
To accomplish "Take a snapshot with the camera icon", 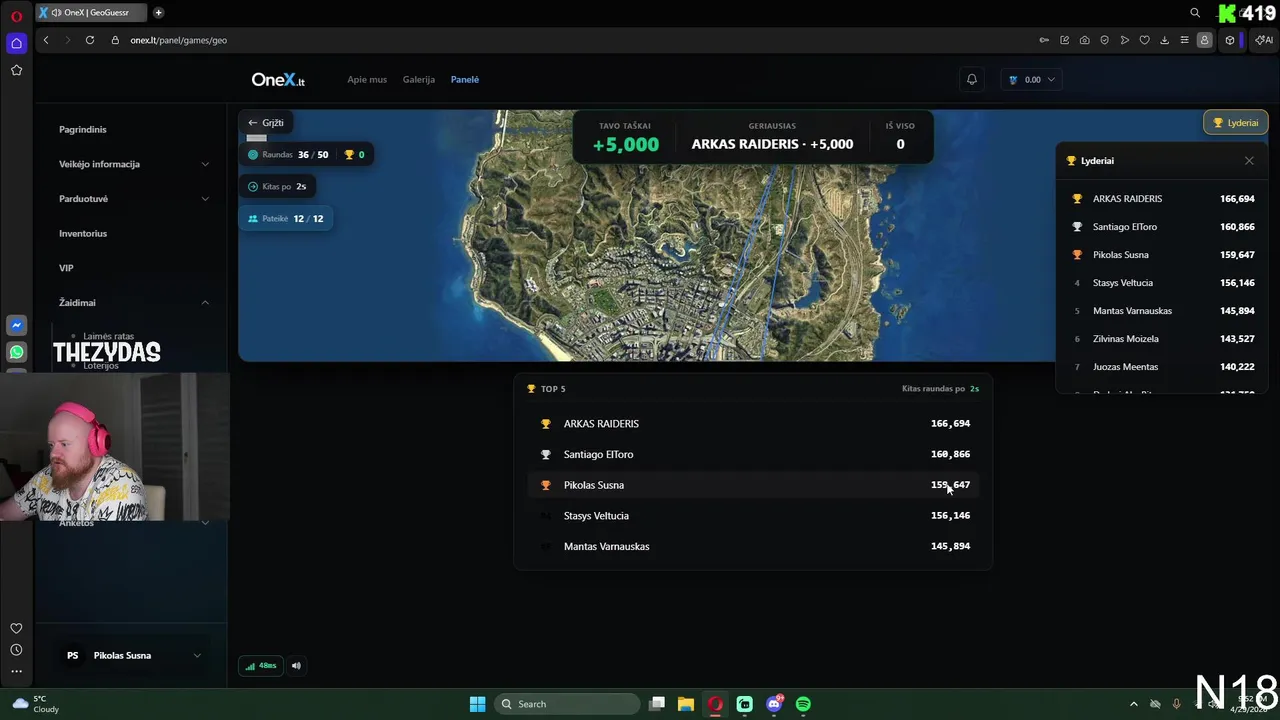I will coord(1084,40).
